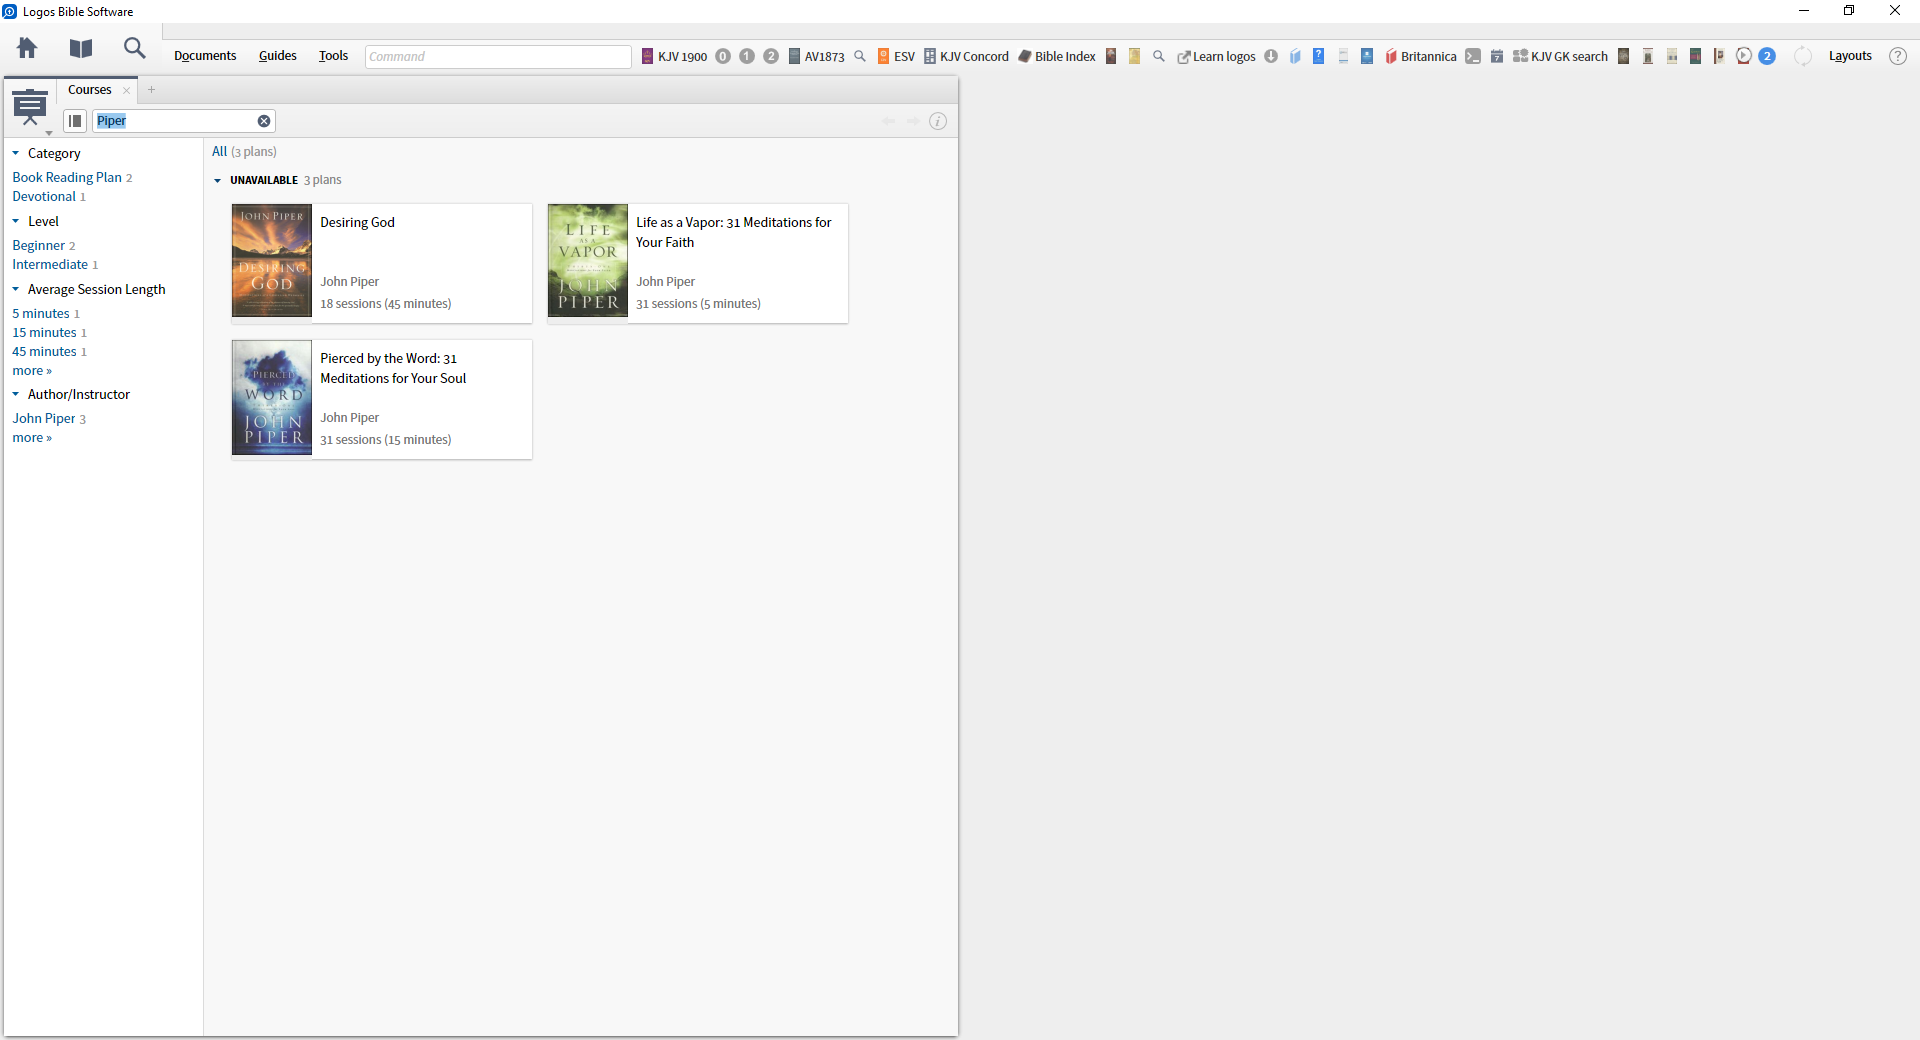Screen dimensions: 1920x1040
Task: Filter by 5 minutes session length
Action: coord(41,314)
